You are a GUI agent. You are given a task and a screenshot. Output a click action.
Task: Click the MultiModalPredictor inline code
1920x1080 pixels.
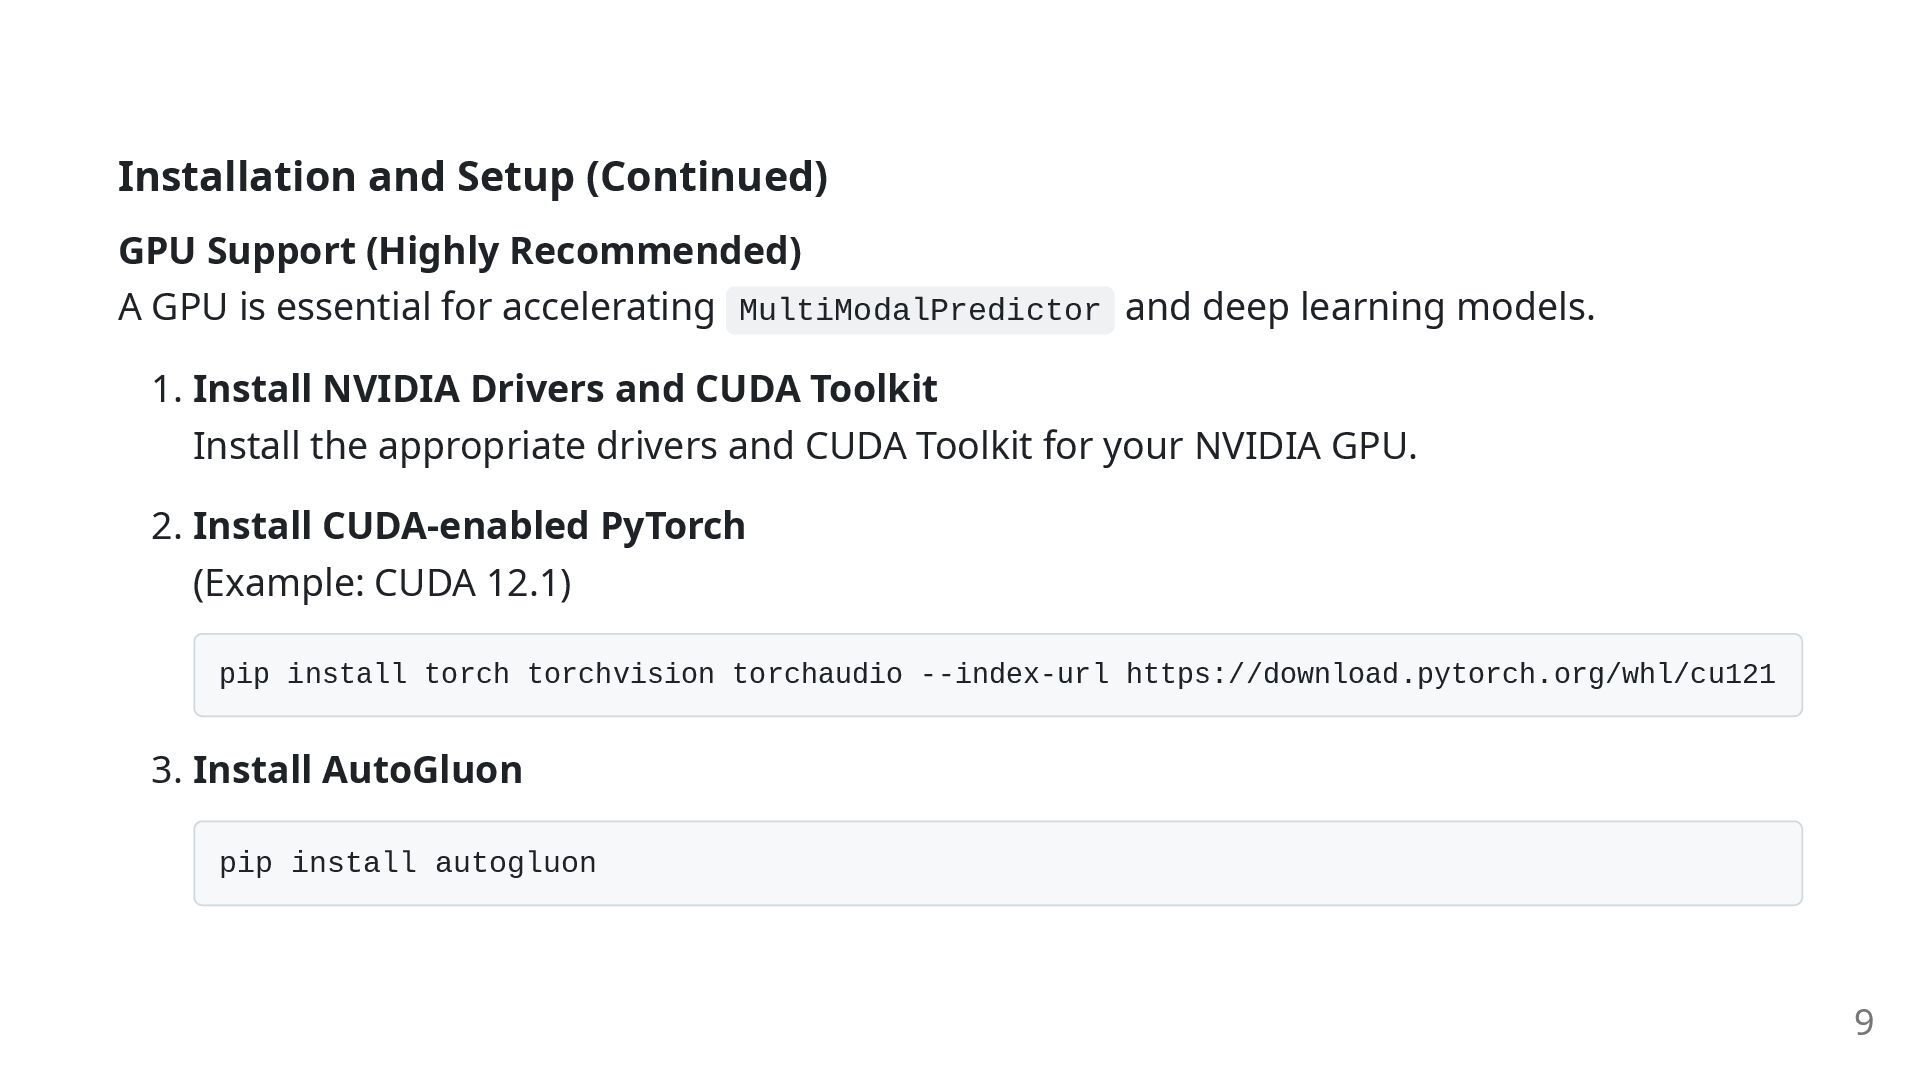click(920, 310)
